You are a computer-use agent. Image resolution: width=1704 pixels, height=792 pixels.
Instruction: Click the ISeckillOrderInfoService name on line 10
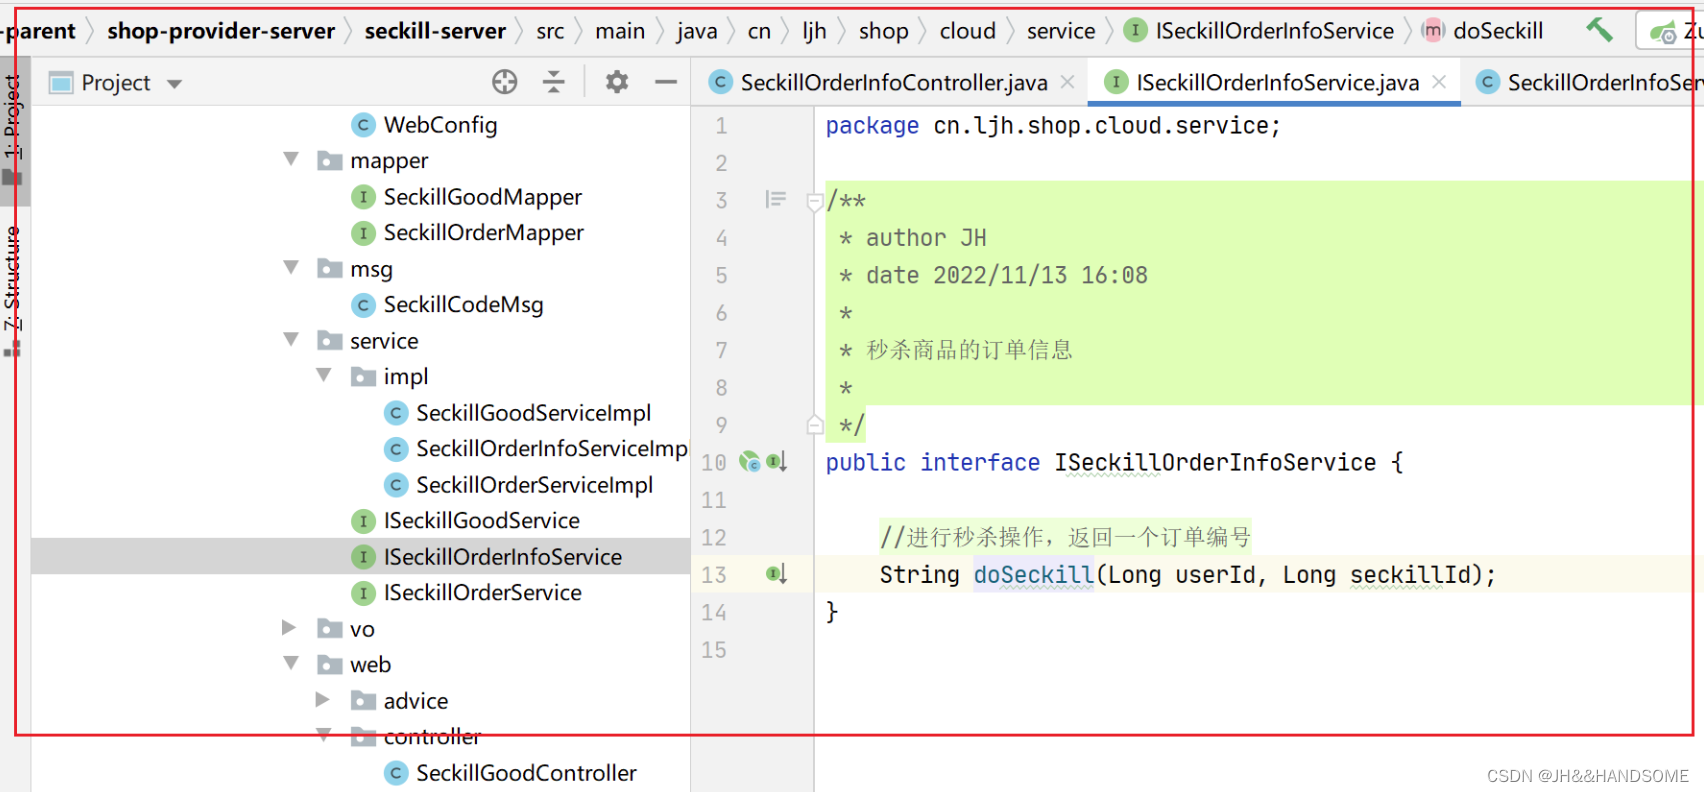[x=1215, y=462]
